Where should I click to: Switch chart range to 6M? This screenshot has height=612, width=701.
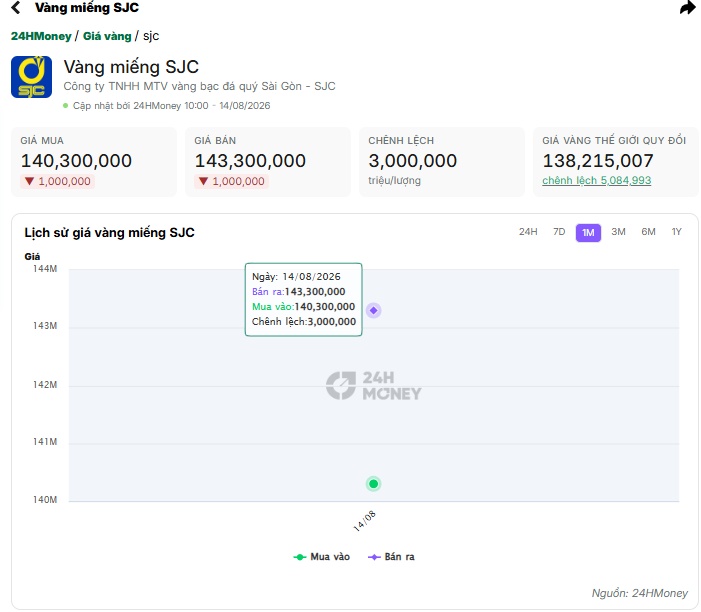tap(648, 232)
